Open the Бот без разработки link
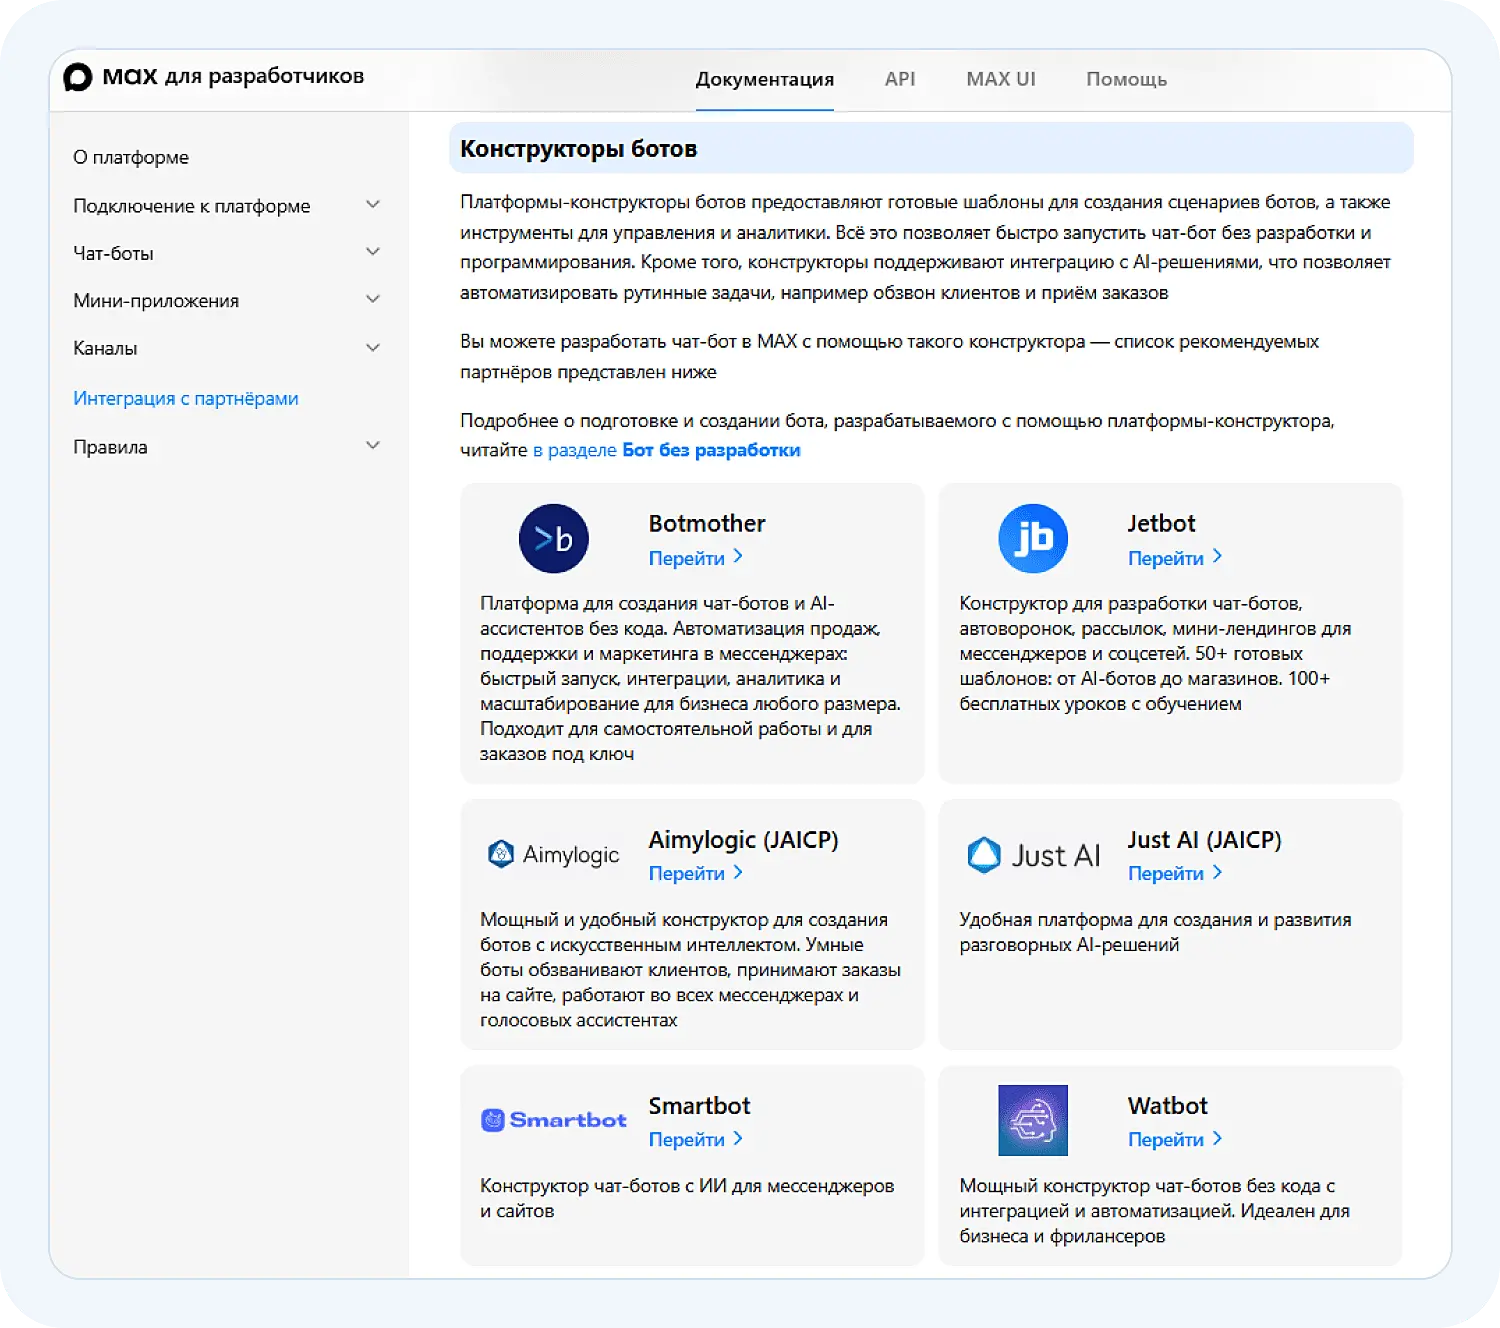 (x=710, y=450)
